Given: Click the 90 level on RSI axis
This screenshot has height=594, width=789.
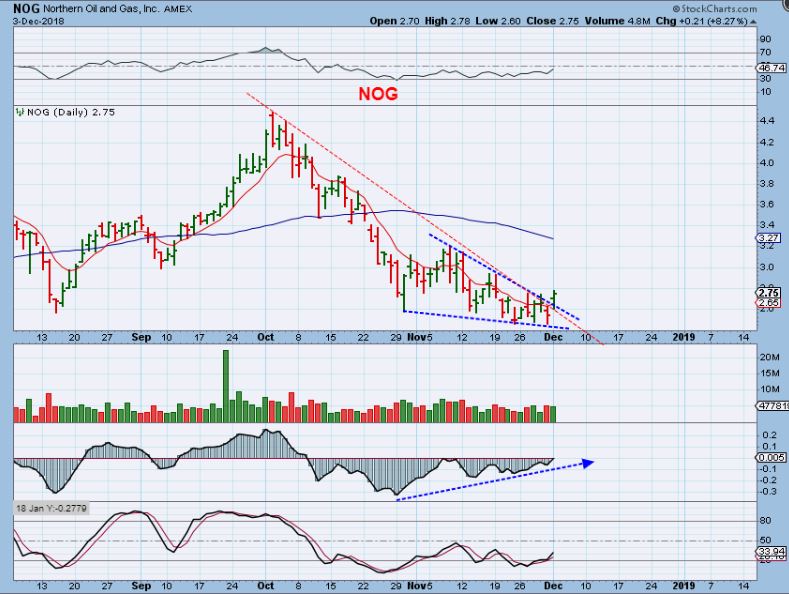Looking at the screenshot, I should click(765, 39).
